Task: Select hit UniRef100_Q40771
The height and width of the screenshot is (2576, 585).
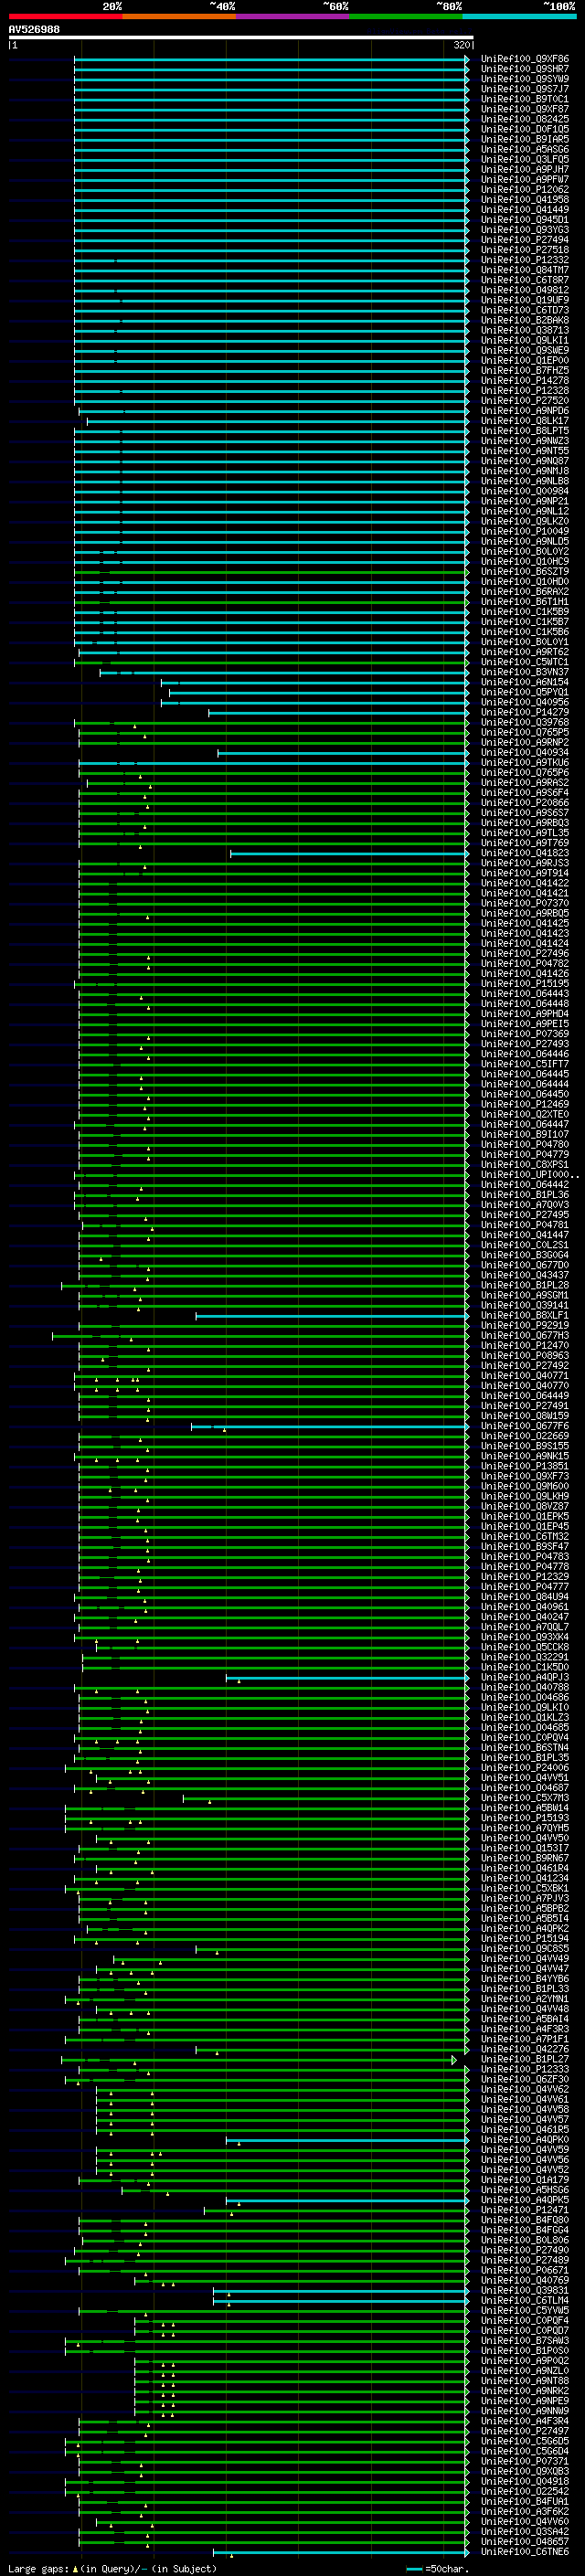Action: coord(525,1375)
